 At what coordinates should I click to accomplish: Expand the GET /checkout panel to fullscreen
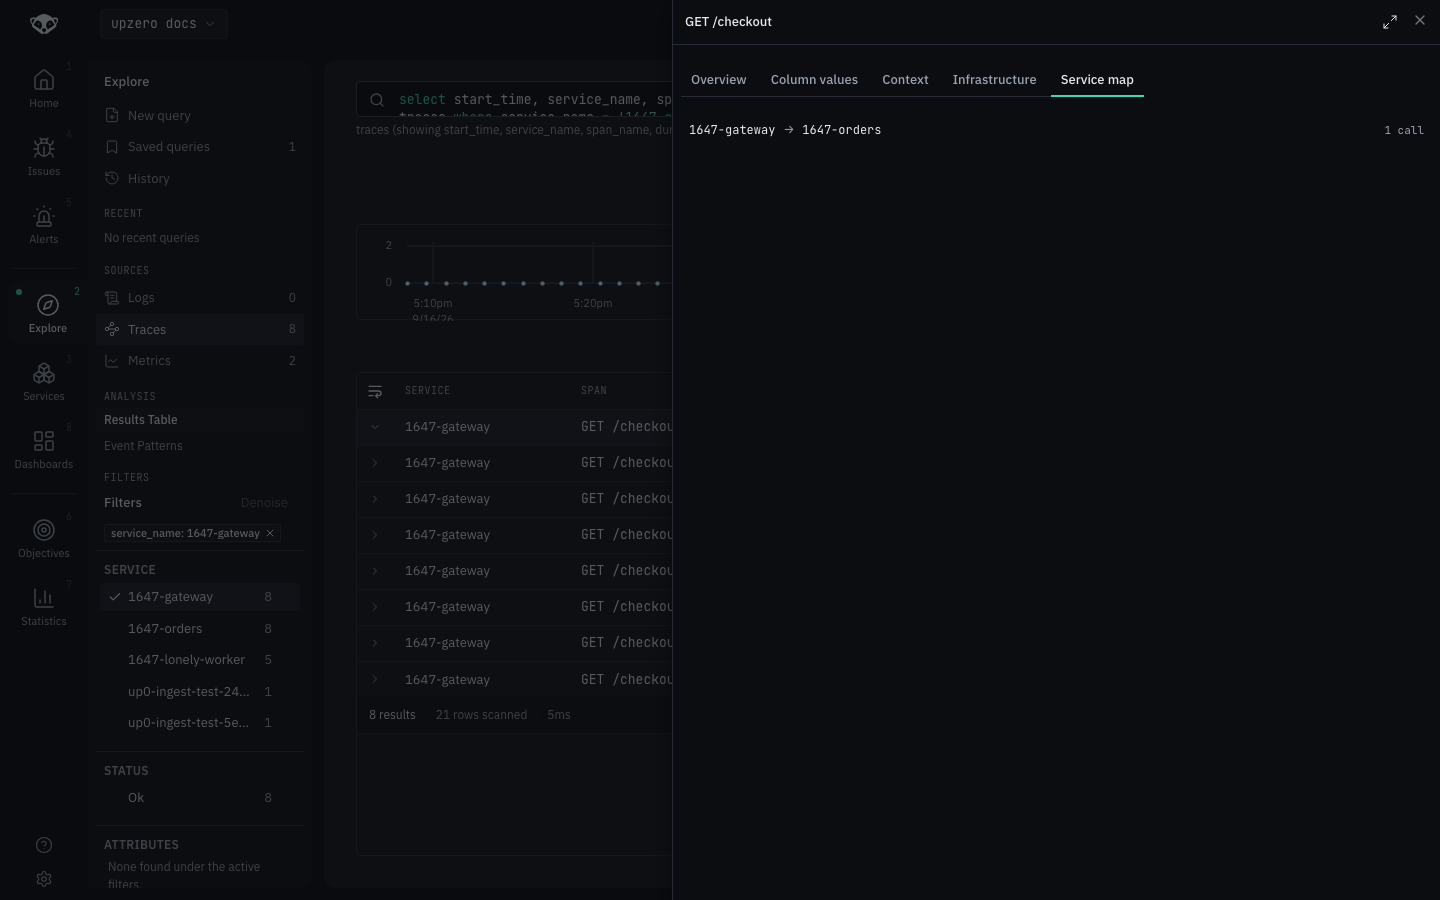(x=1390, y=22)
